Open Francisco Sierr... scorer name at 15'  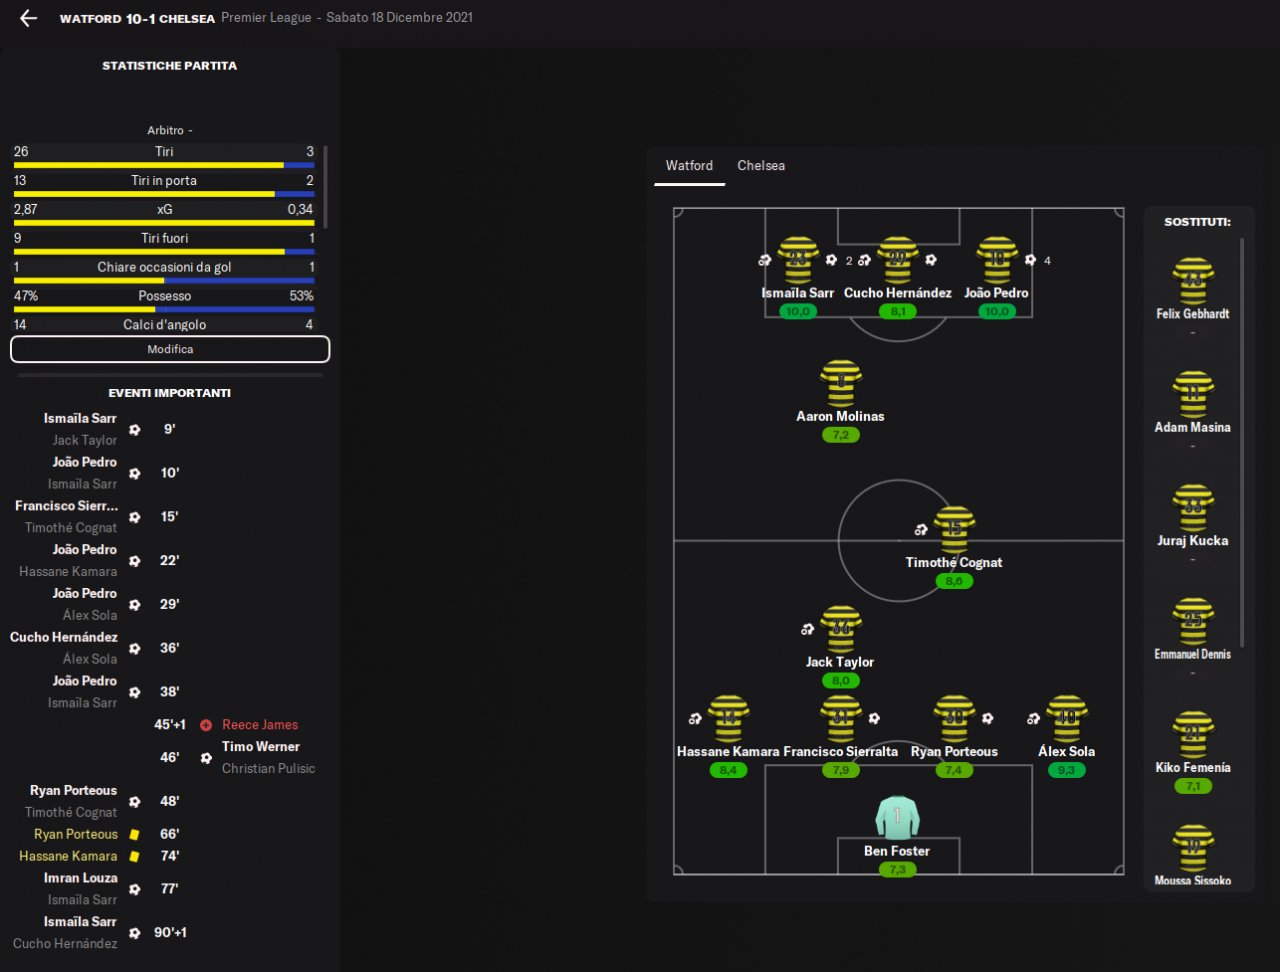click(66, 506)
